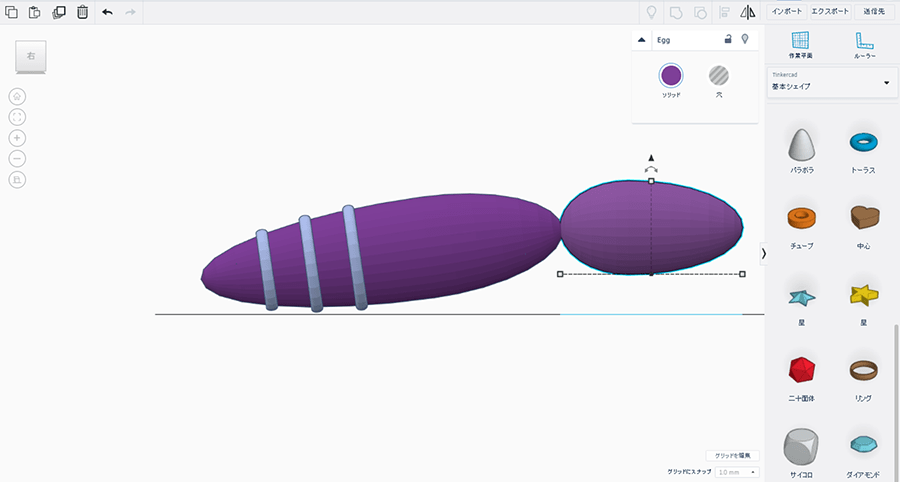Click the エクスポート export button
Viewport: 900px width, 482px height.
click(829, 11)
